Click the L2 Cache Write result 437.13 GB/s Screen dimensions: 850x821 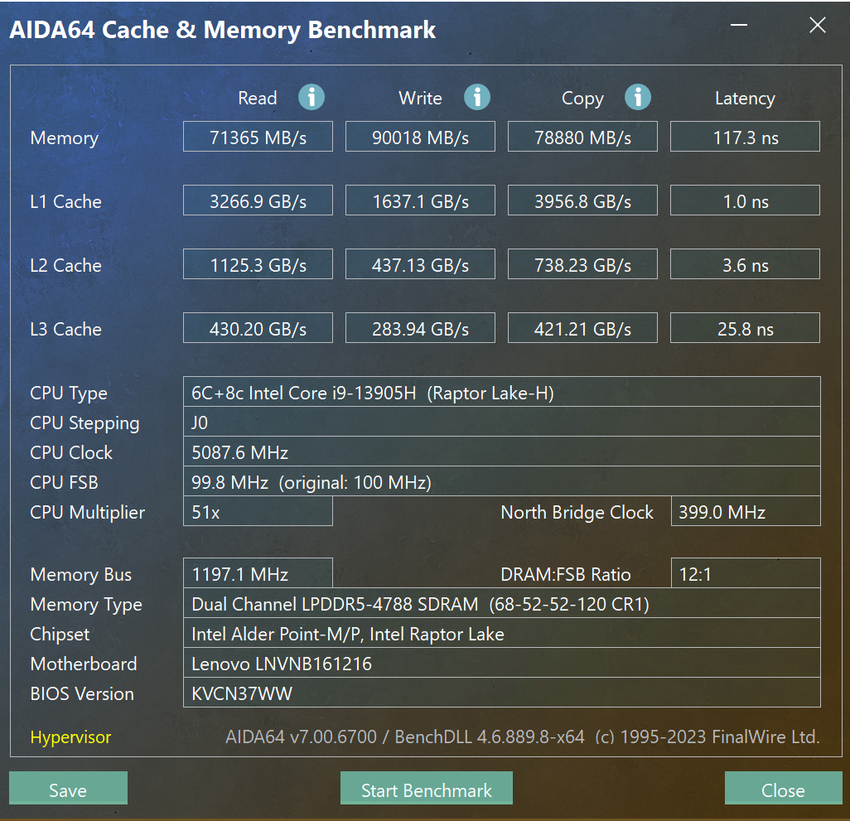(x=420, y=265)
